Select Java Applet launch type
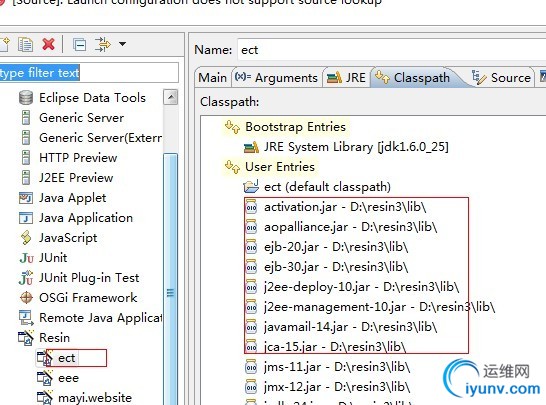This screenshot has width=546, height=405. [x=72, y=198]
